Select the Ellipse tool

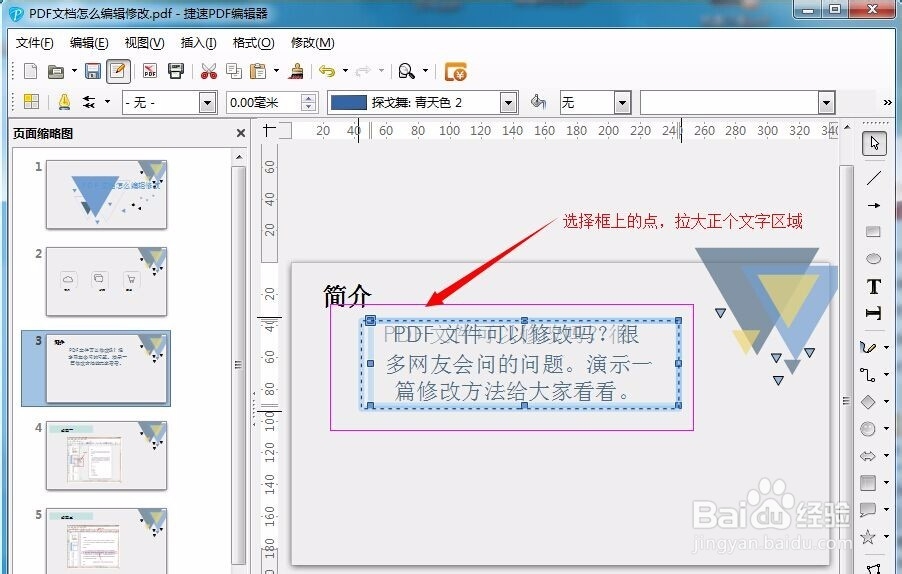click(873, 259)
